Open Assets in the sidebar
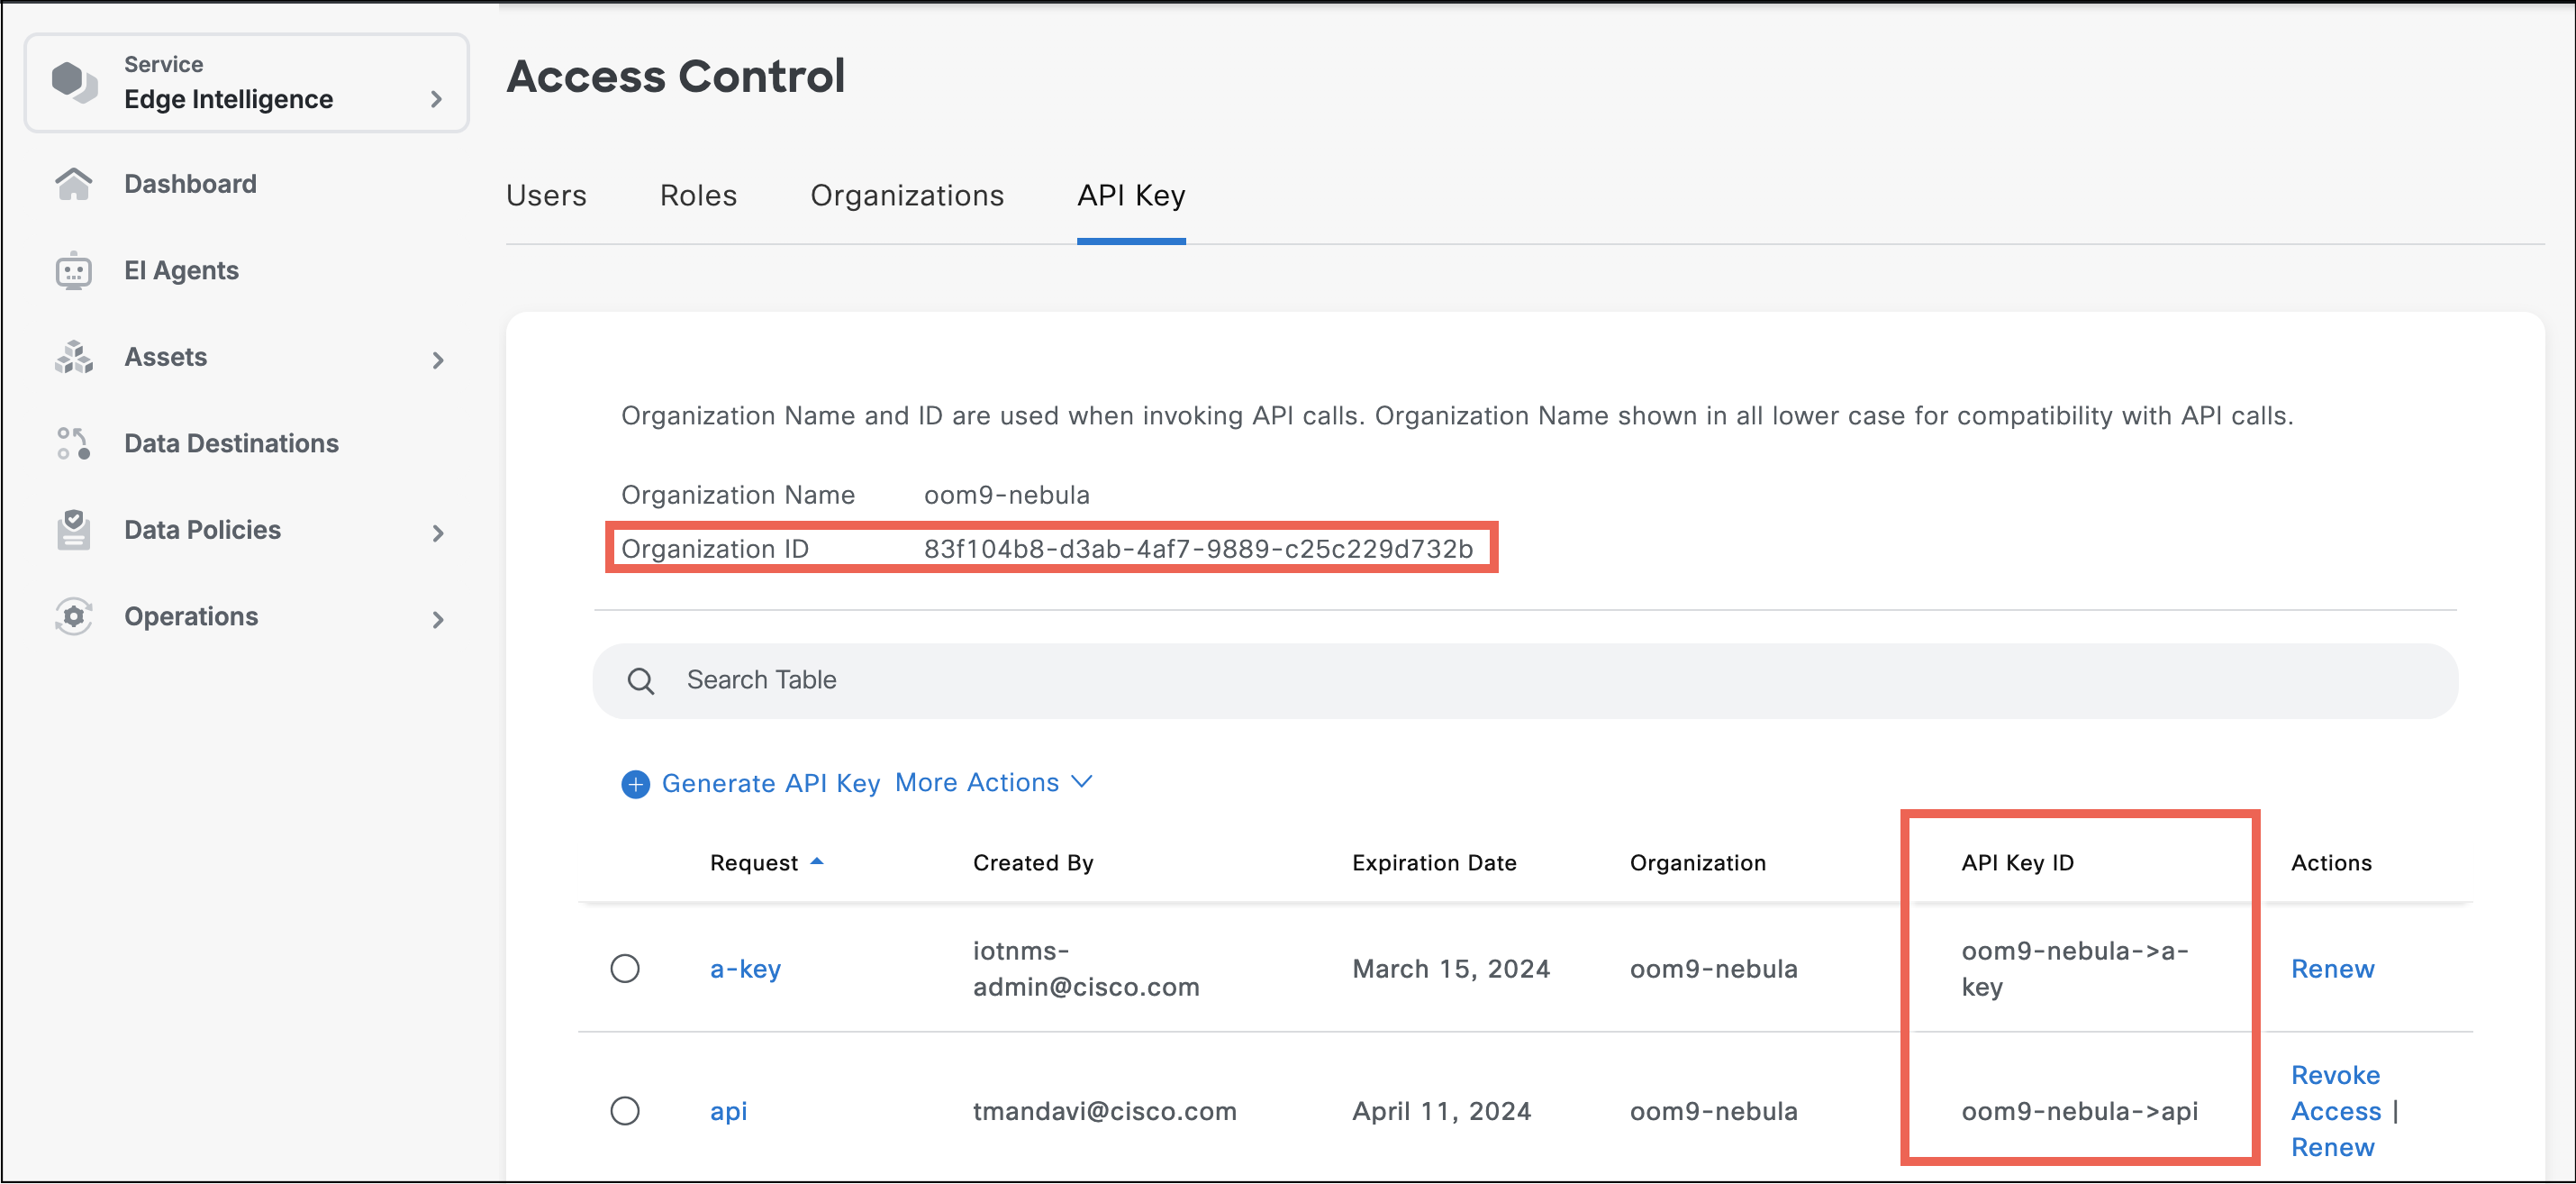 tap(165, 357)
